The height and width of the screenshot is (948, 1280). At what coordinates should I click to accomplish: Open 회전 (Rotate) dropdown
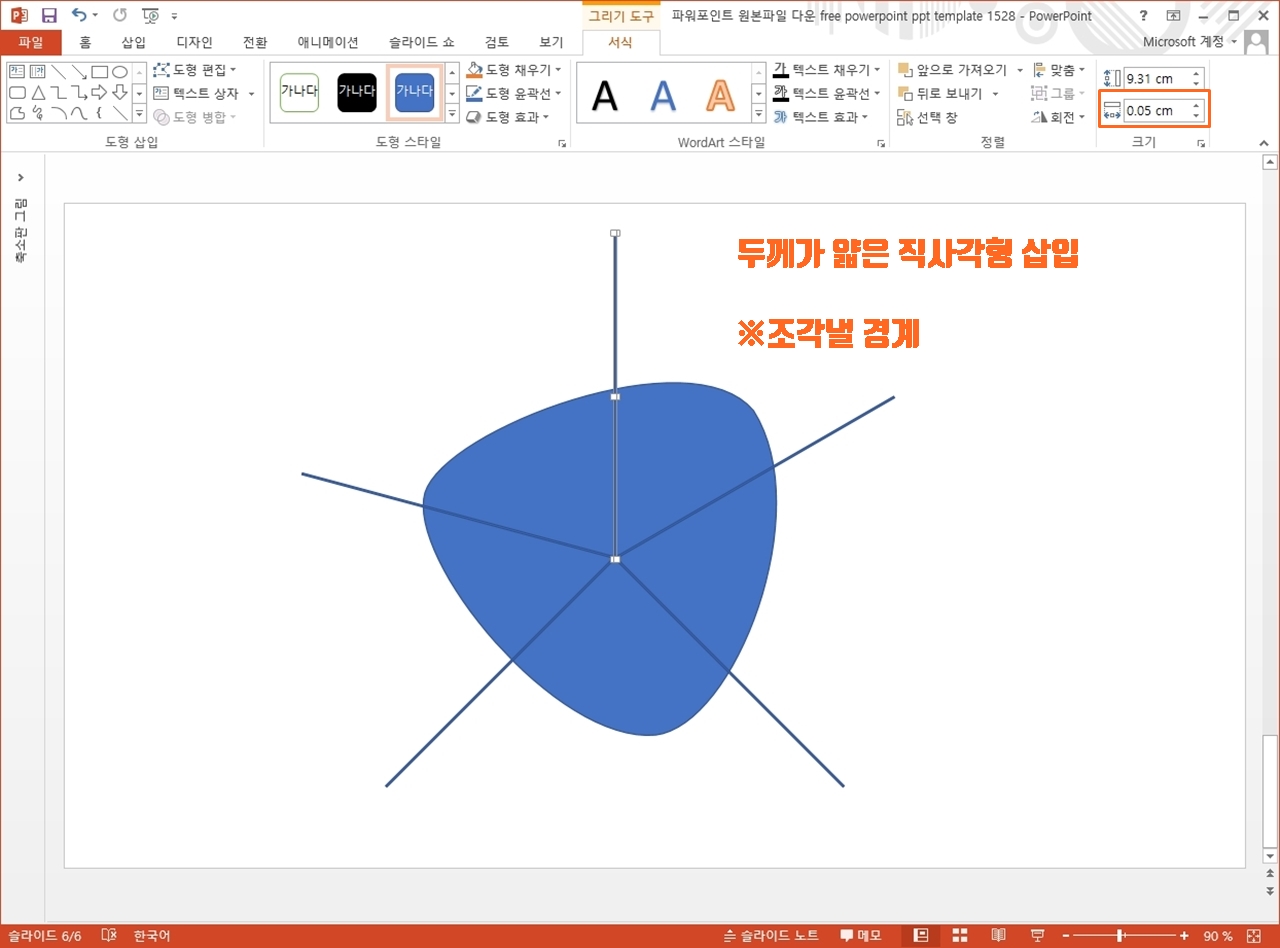[x=1058, y=117]
